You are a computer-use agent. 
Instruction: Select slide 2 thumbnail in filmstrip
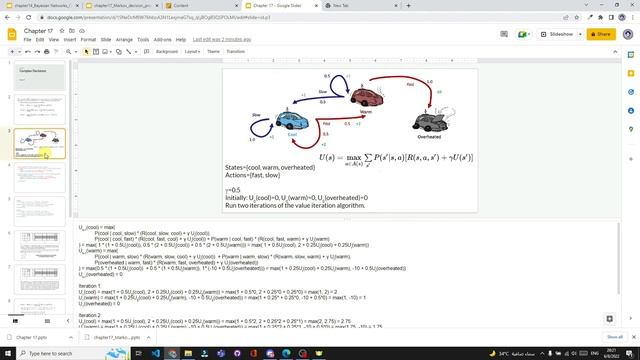click(40, 110)
